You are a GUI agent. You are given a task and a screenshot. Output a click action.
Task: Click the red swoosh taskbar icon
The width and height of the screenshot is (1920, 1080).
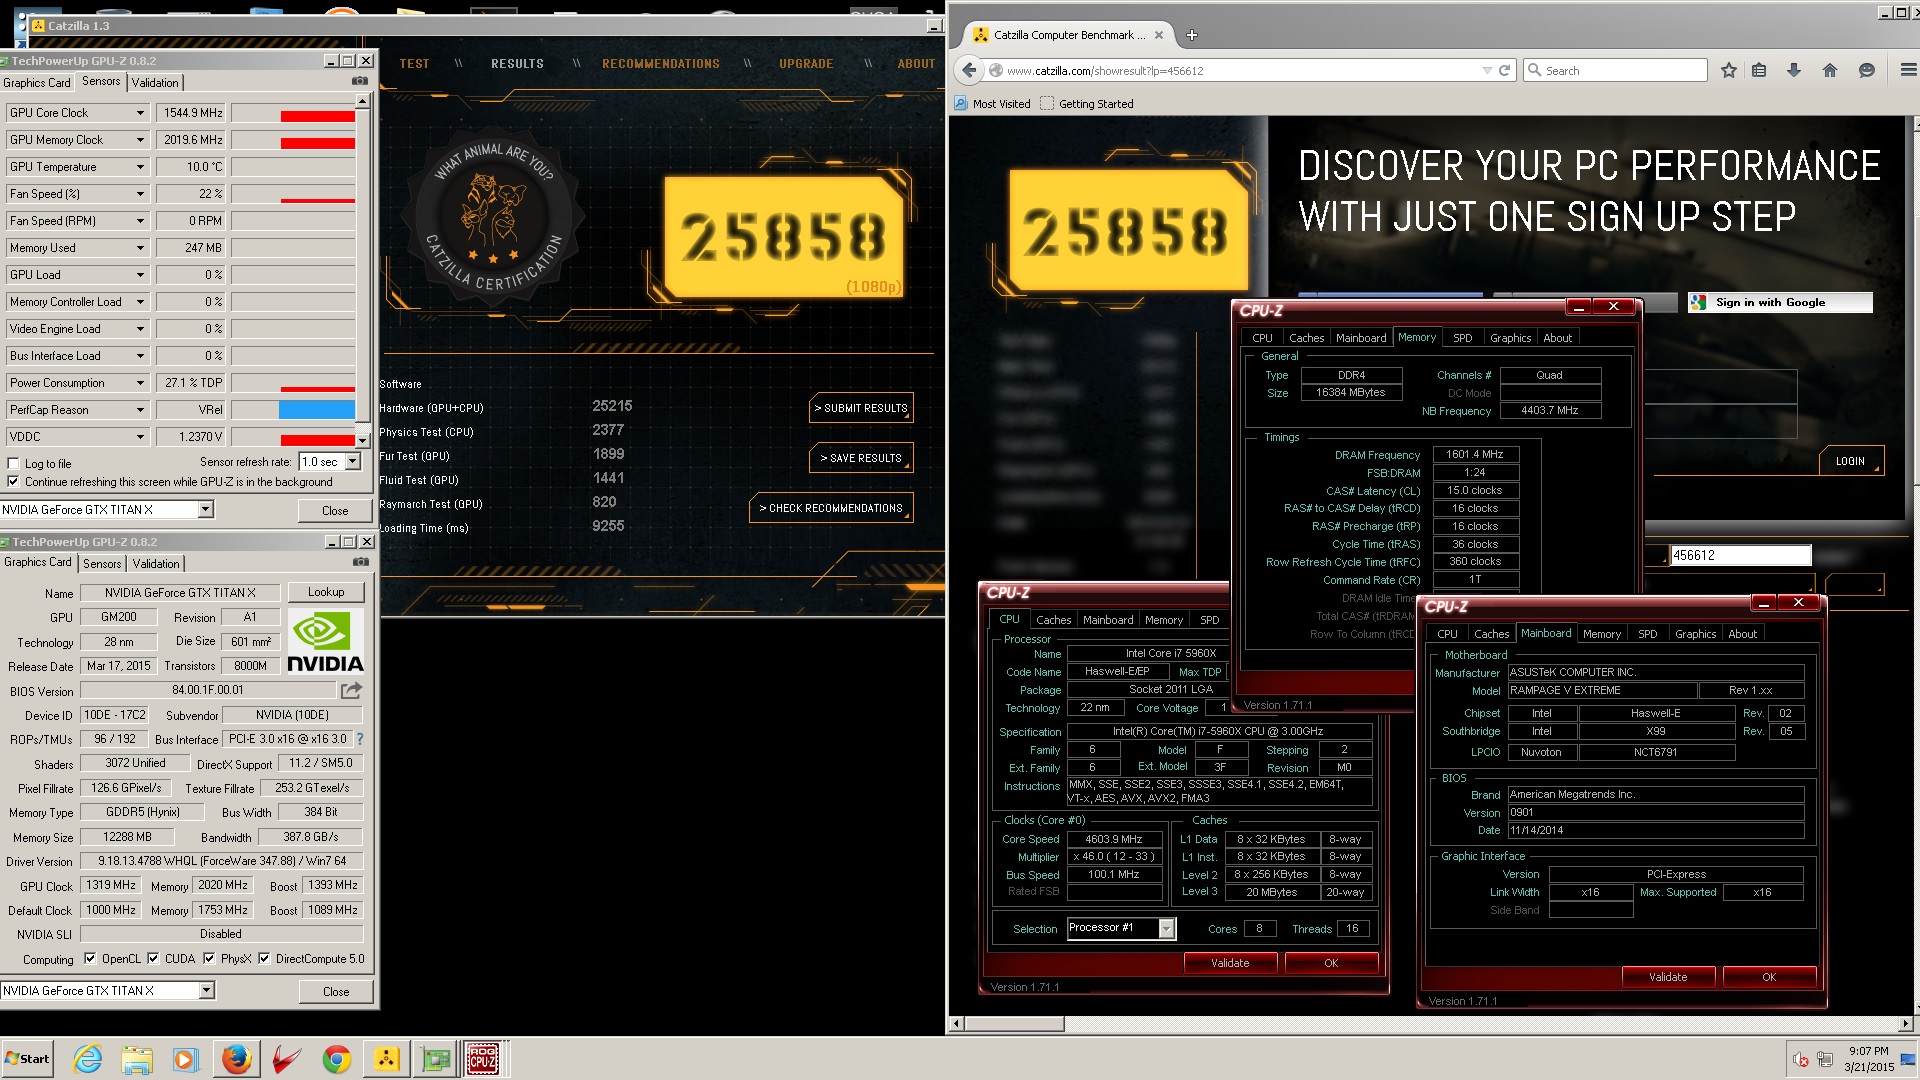pyautogui.click(x=286, y=1059)
